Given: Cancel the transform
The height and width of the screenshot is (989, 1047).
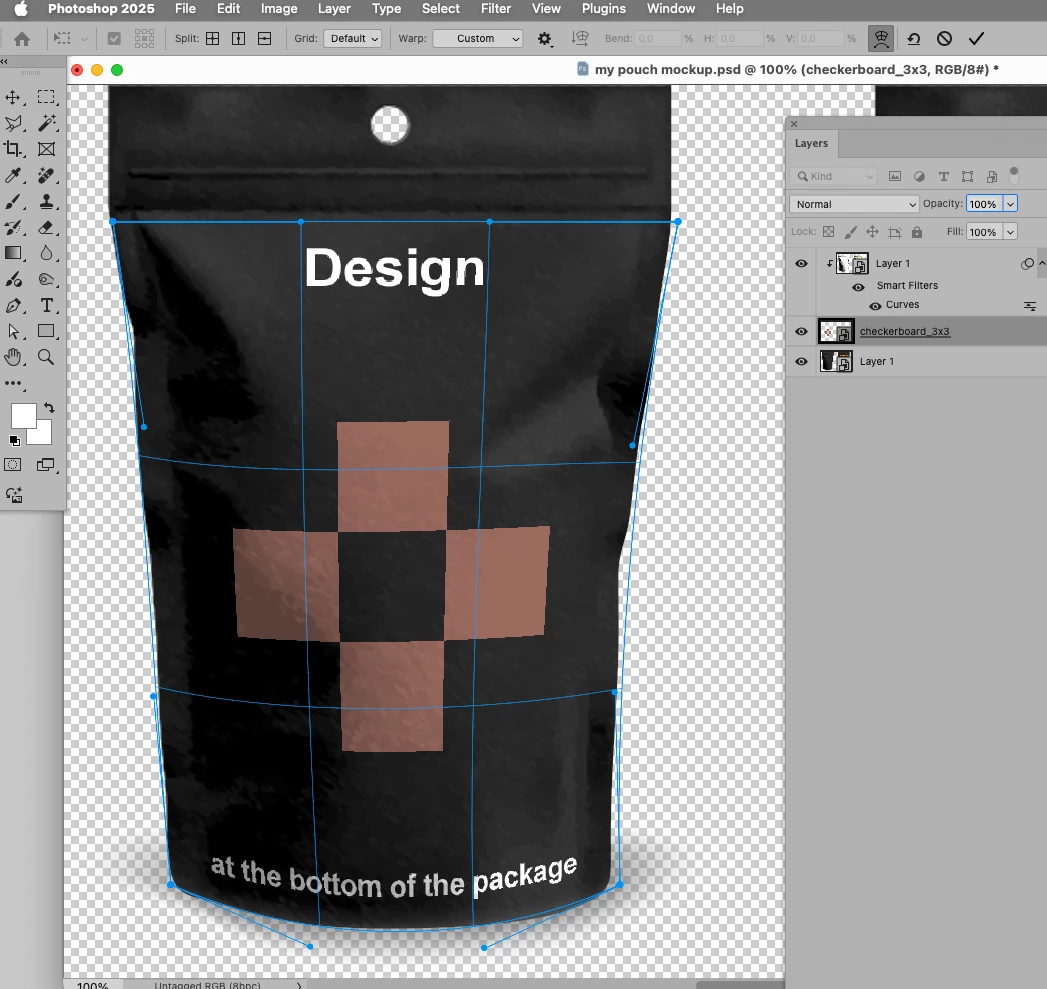Looking at the screenshot, I should (944, 39).
